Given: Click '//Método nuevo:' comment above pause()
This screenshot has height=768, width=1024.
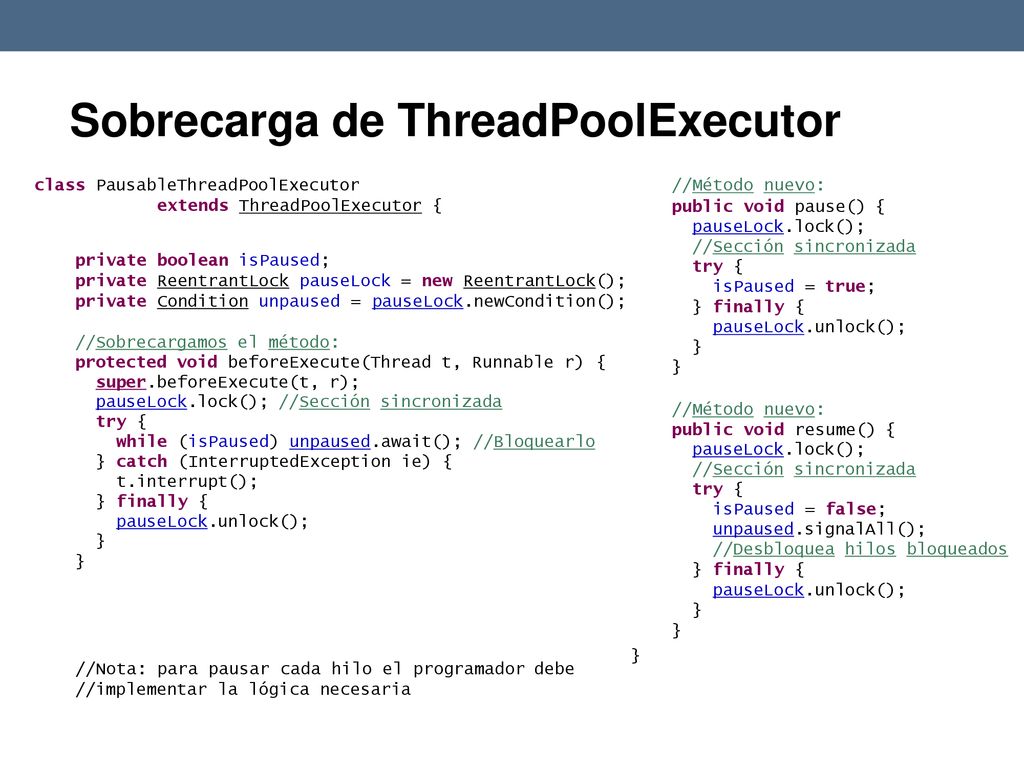Looking at the screenshot, I should tap(748, 185).
